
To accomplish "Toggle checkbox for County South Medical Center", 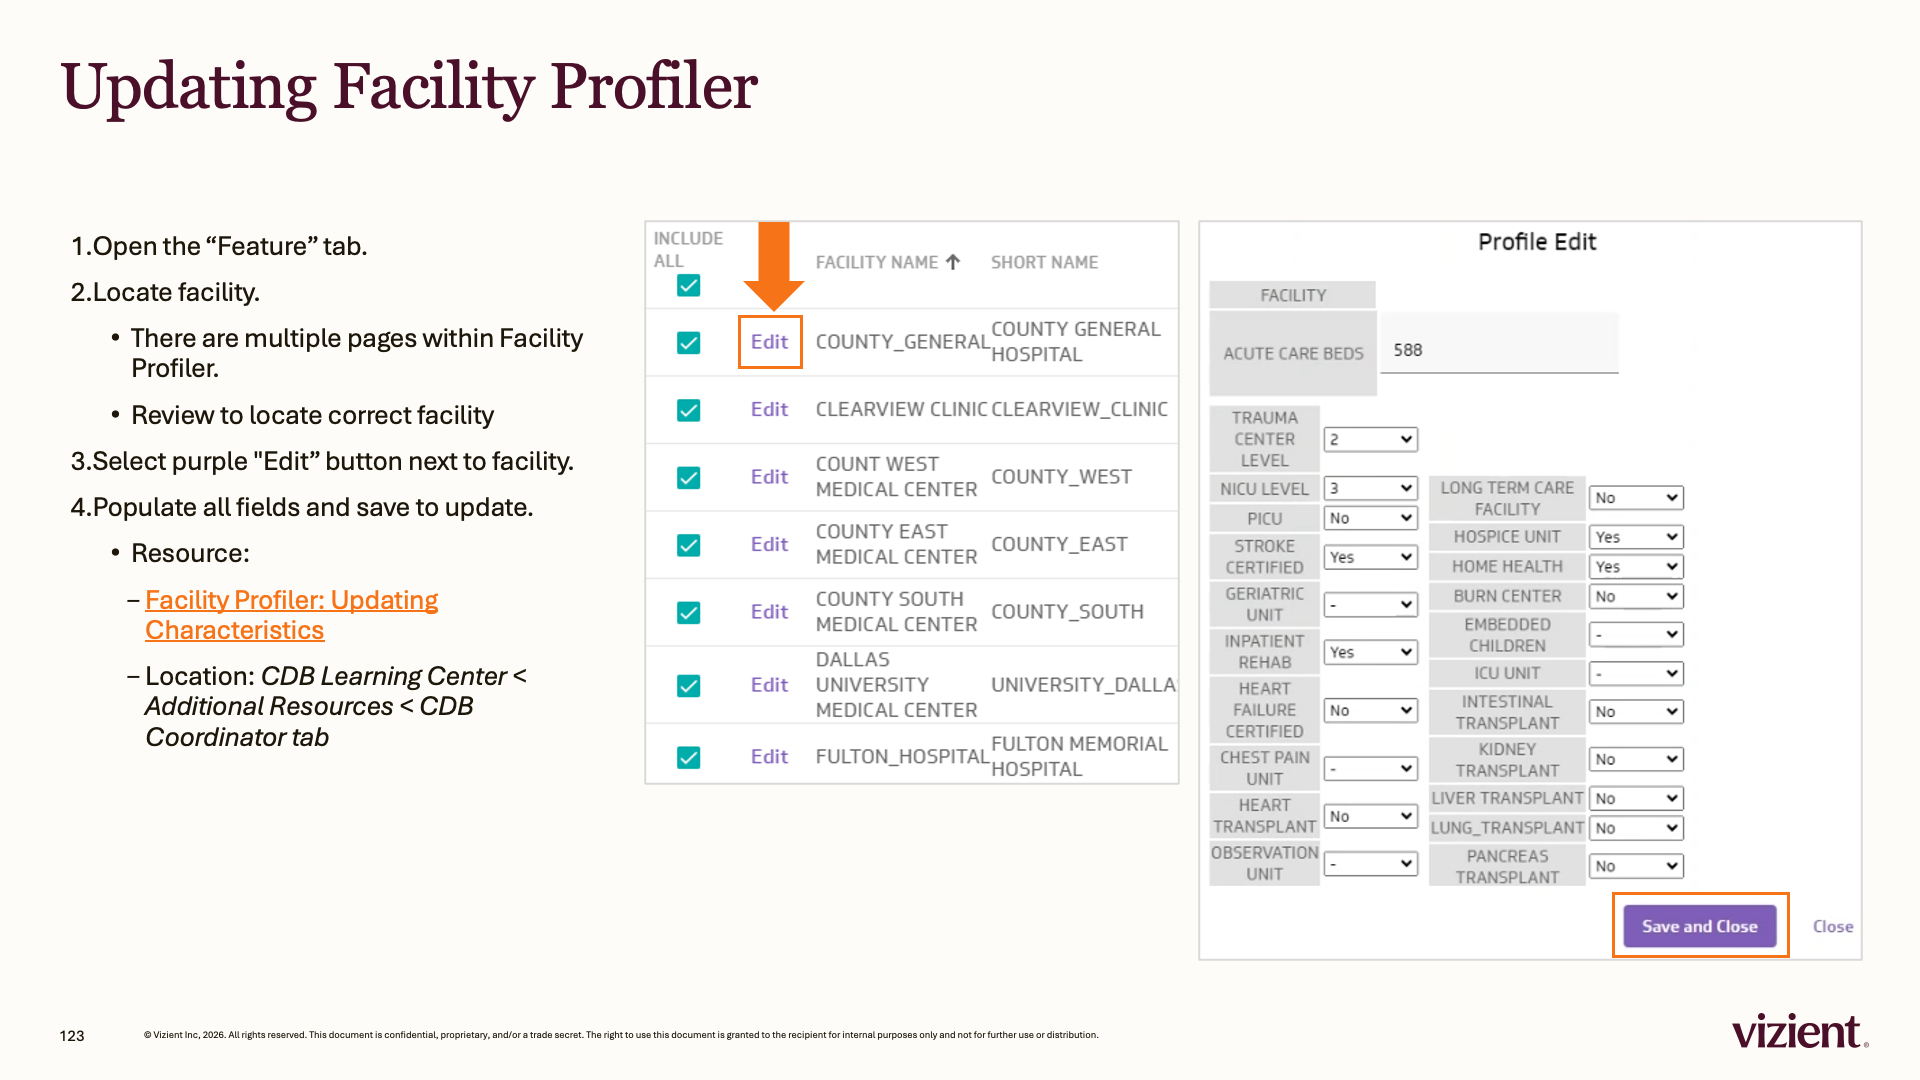I will [688, 612].
